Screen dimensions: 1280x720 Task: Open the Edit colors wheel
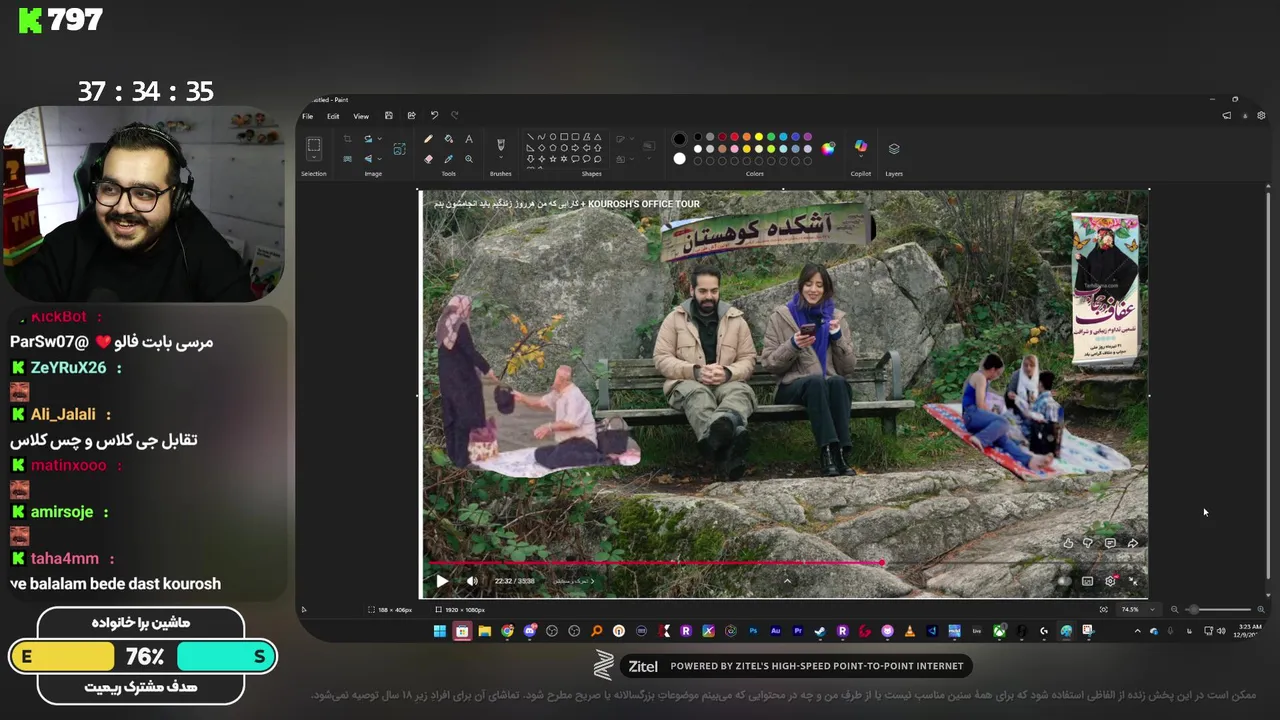pos(828,148)
